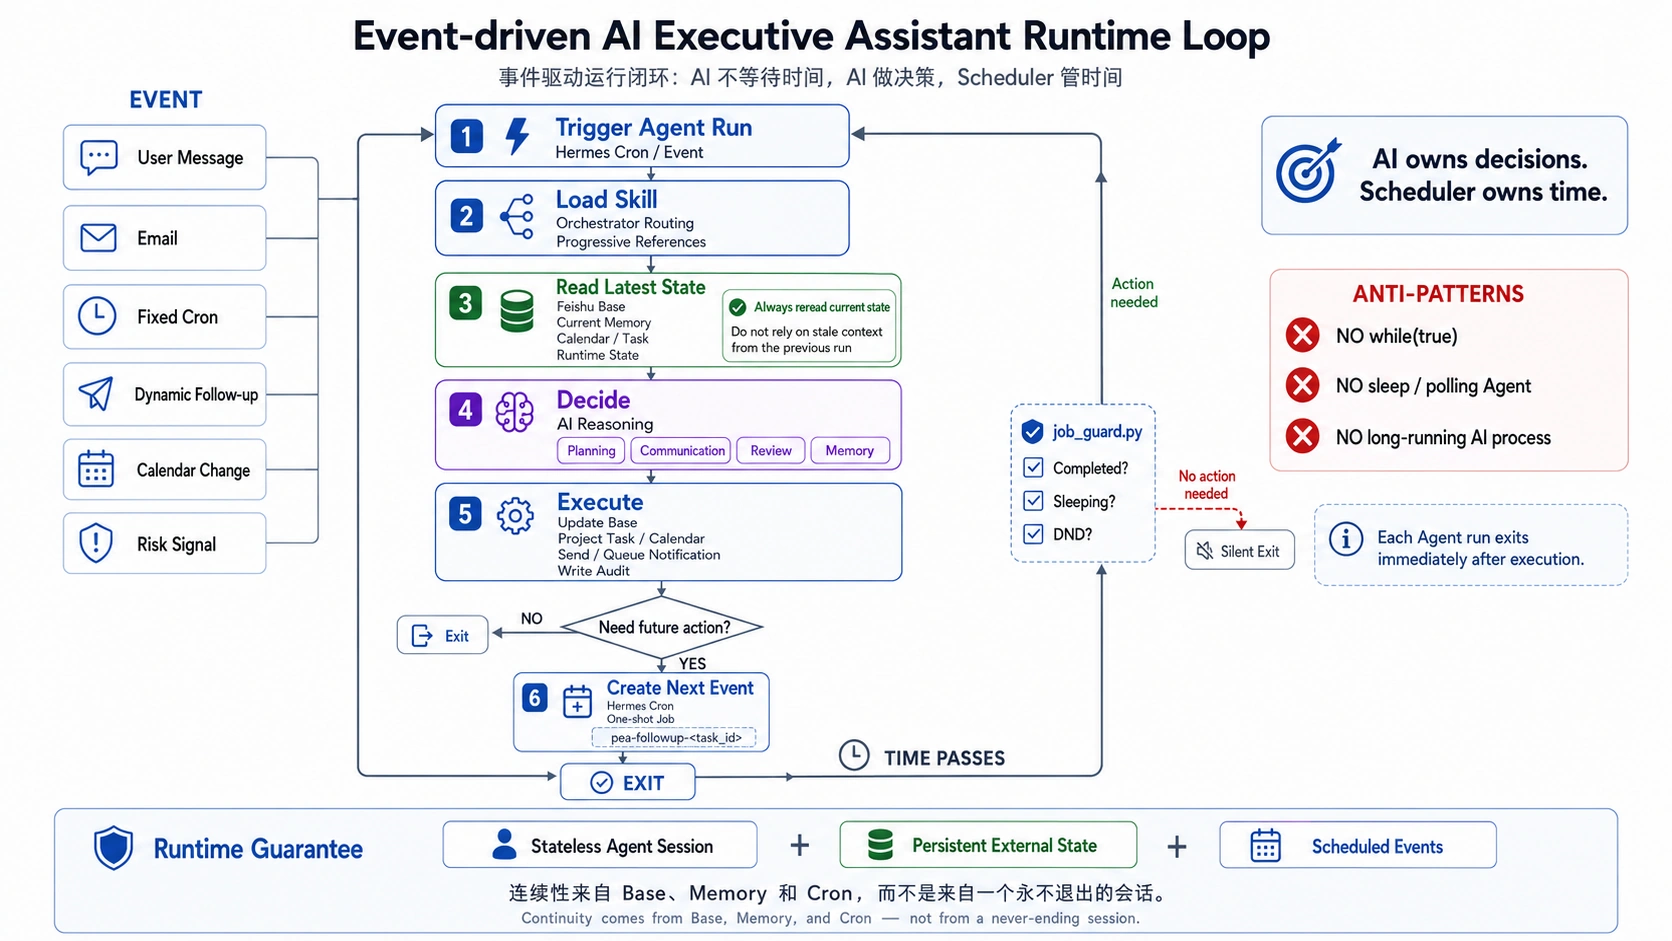Click the Need future action? decision diamond
This screenshot has width=1672, height=941.
click(662, 627)
